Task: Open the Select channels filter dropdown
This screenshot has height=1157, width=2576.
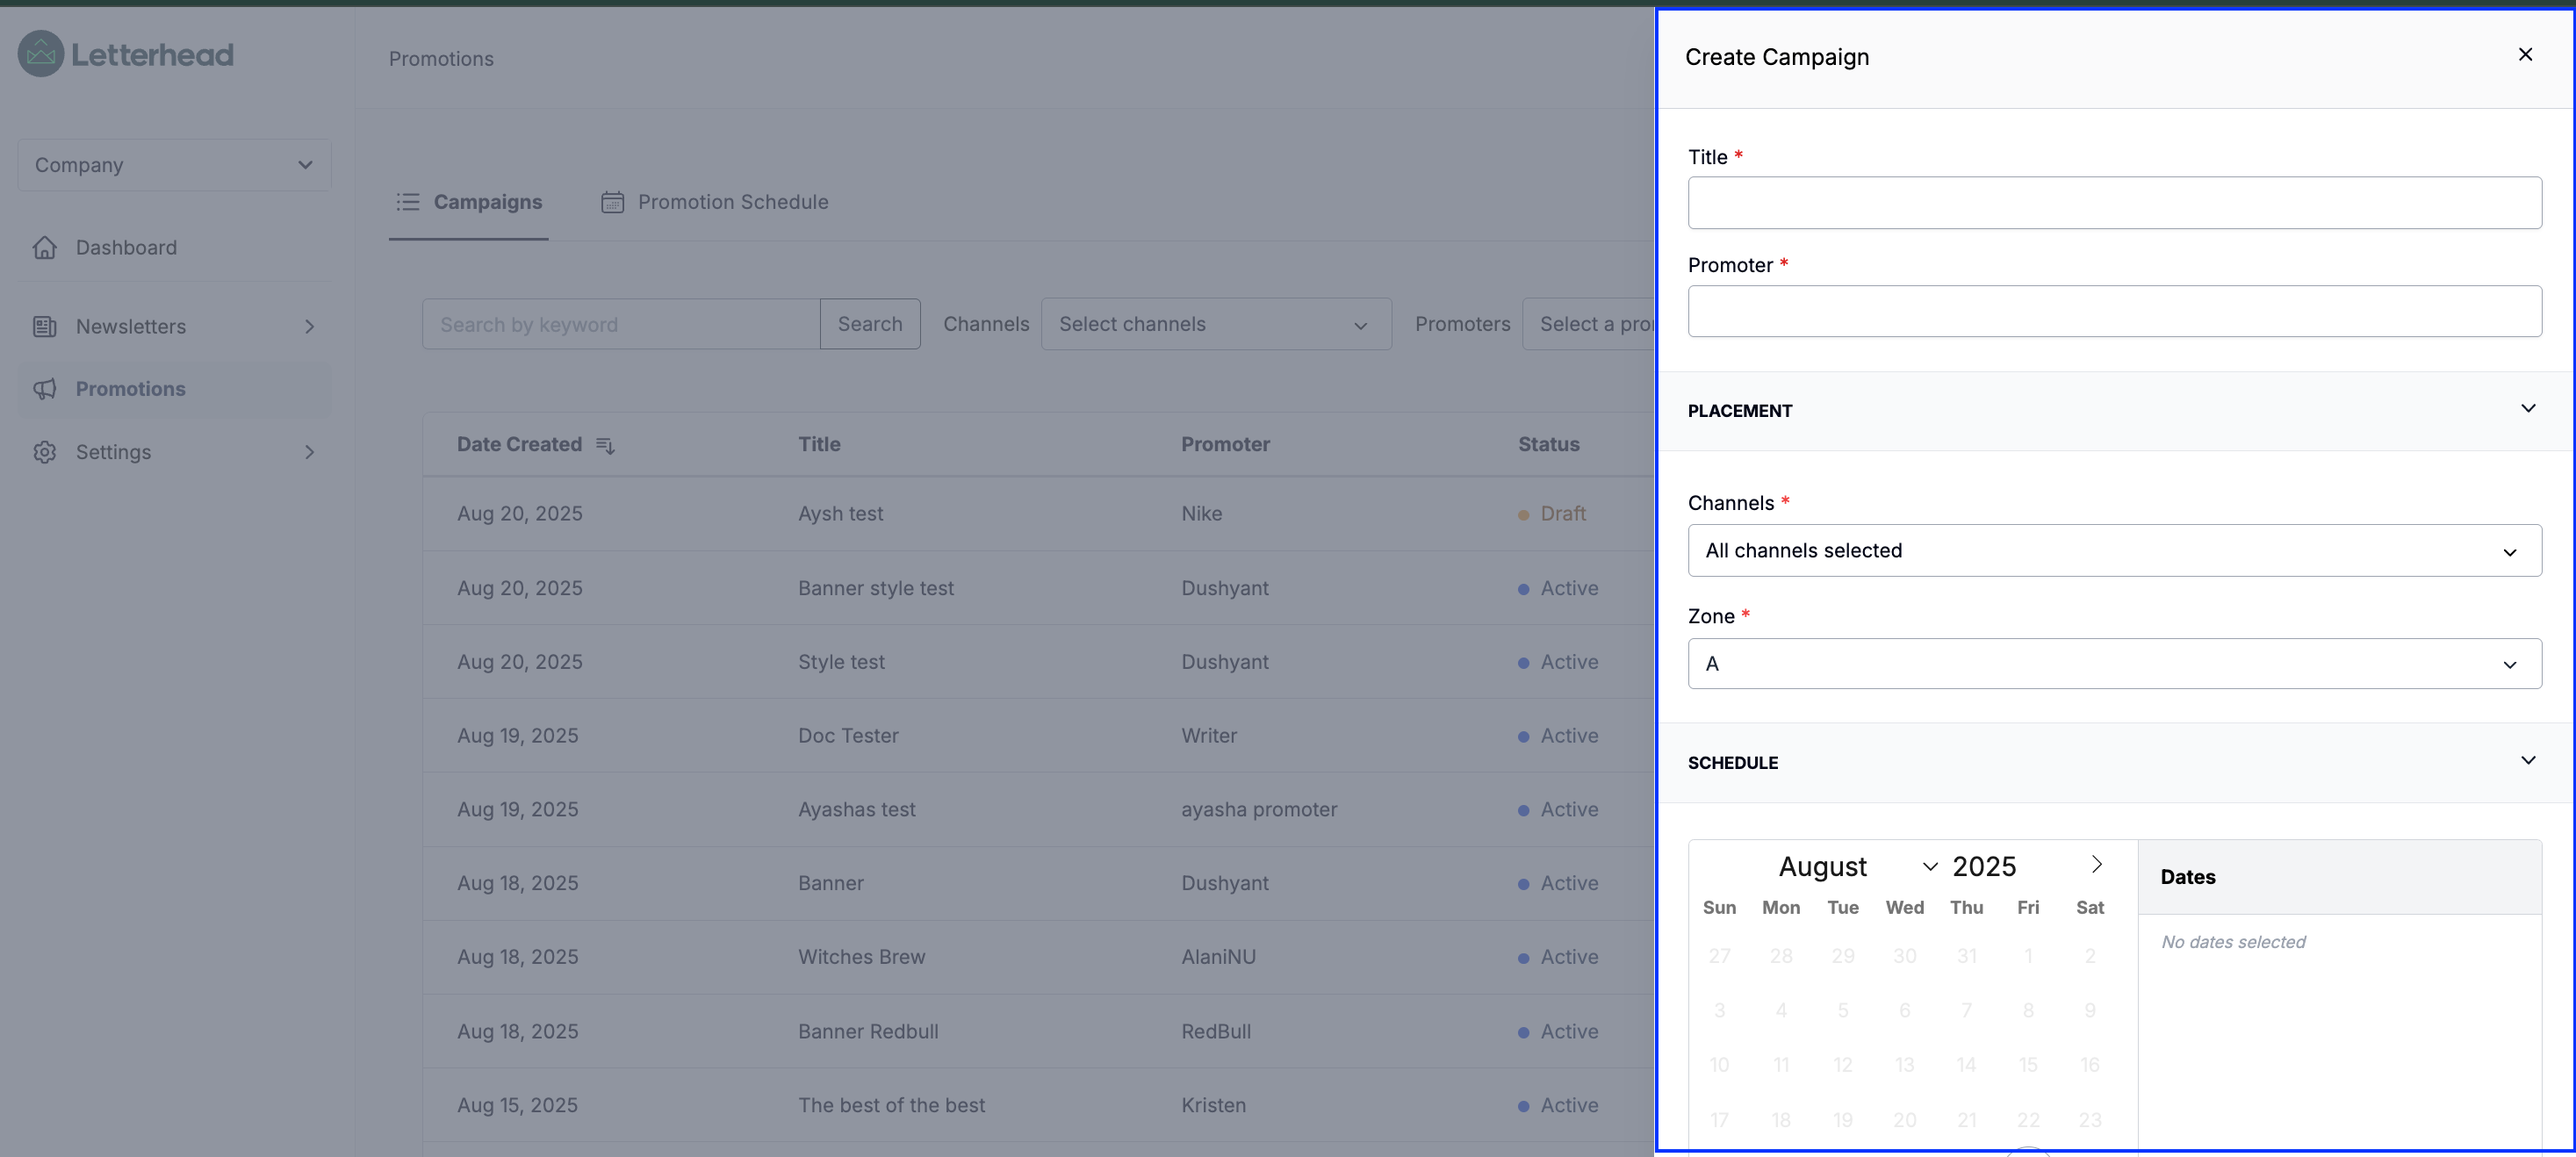Action: [1216, 324]
